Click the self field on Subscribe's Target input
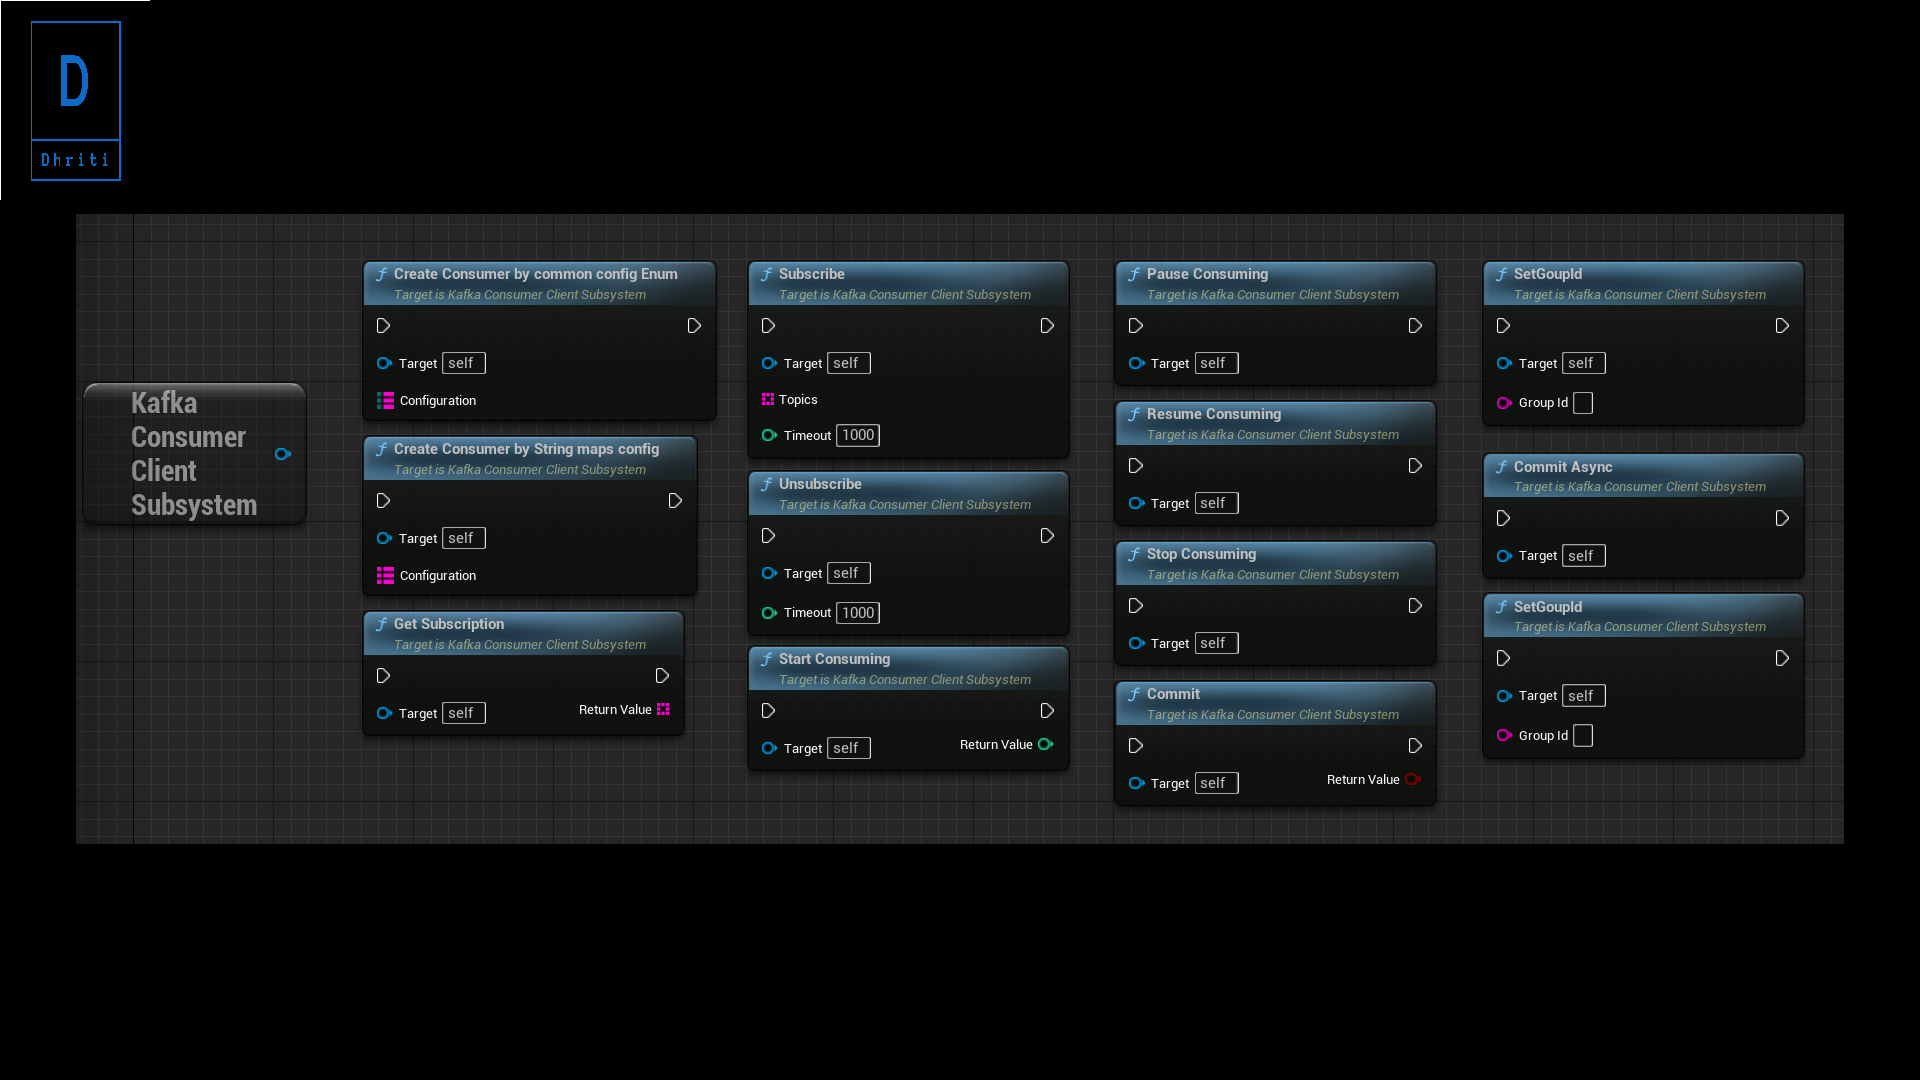The height and width of the screenshot is (1080, 1920). [x=848, y=363]
